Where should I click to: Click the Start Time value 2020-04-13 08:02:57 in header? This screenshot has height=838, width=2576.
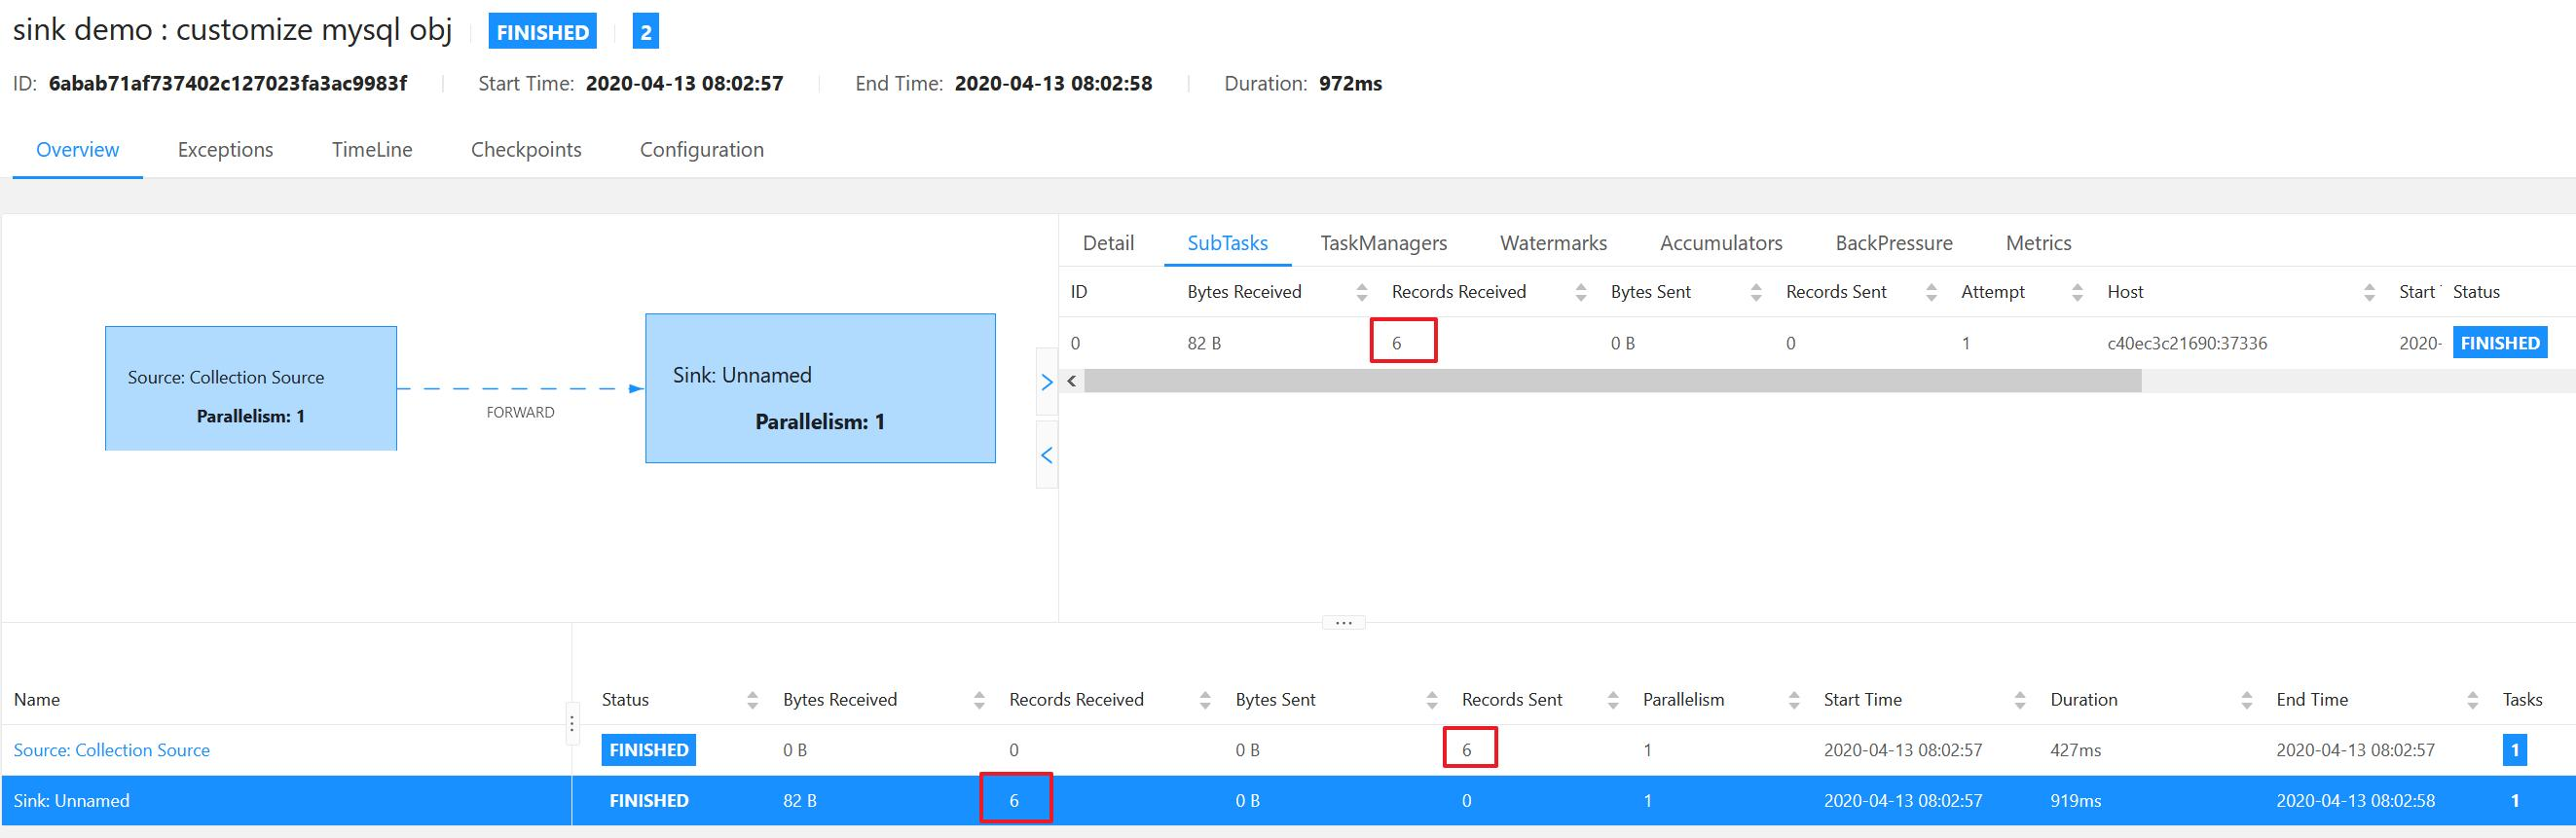(x=684, y=84)
